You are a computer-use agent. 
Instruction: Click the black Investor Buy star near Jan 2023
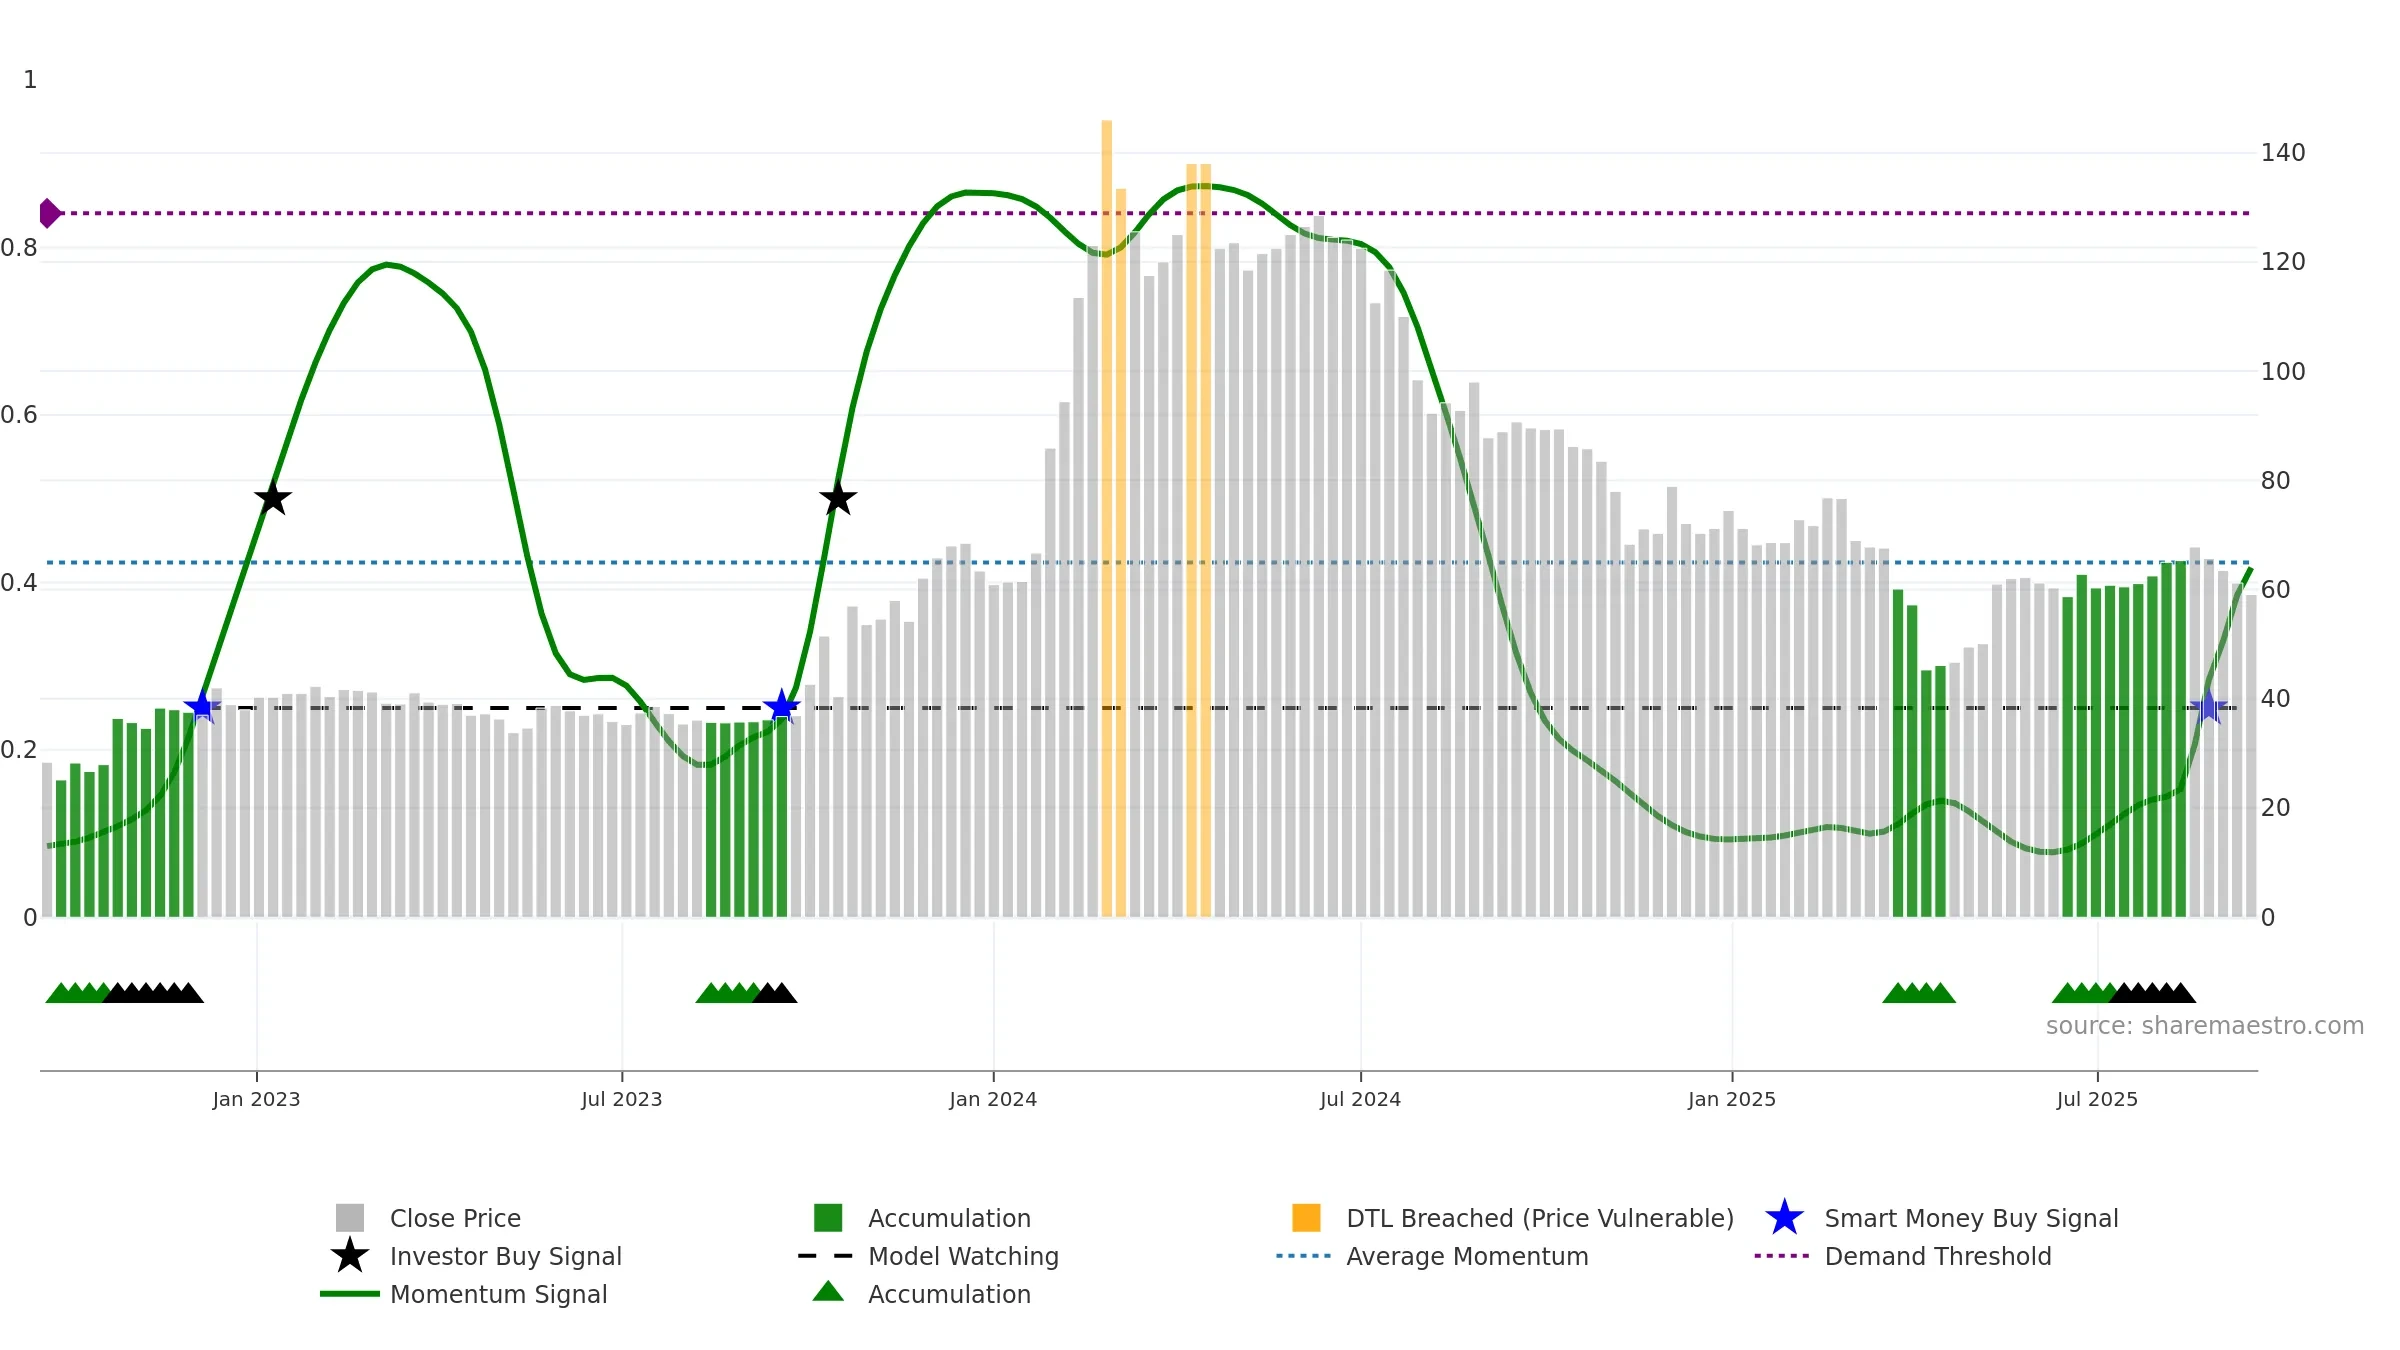[x=272, y=497]
